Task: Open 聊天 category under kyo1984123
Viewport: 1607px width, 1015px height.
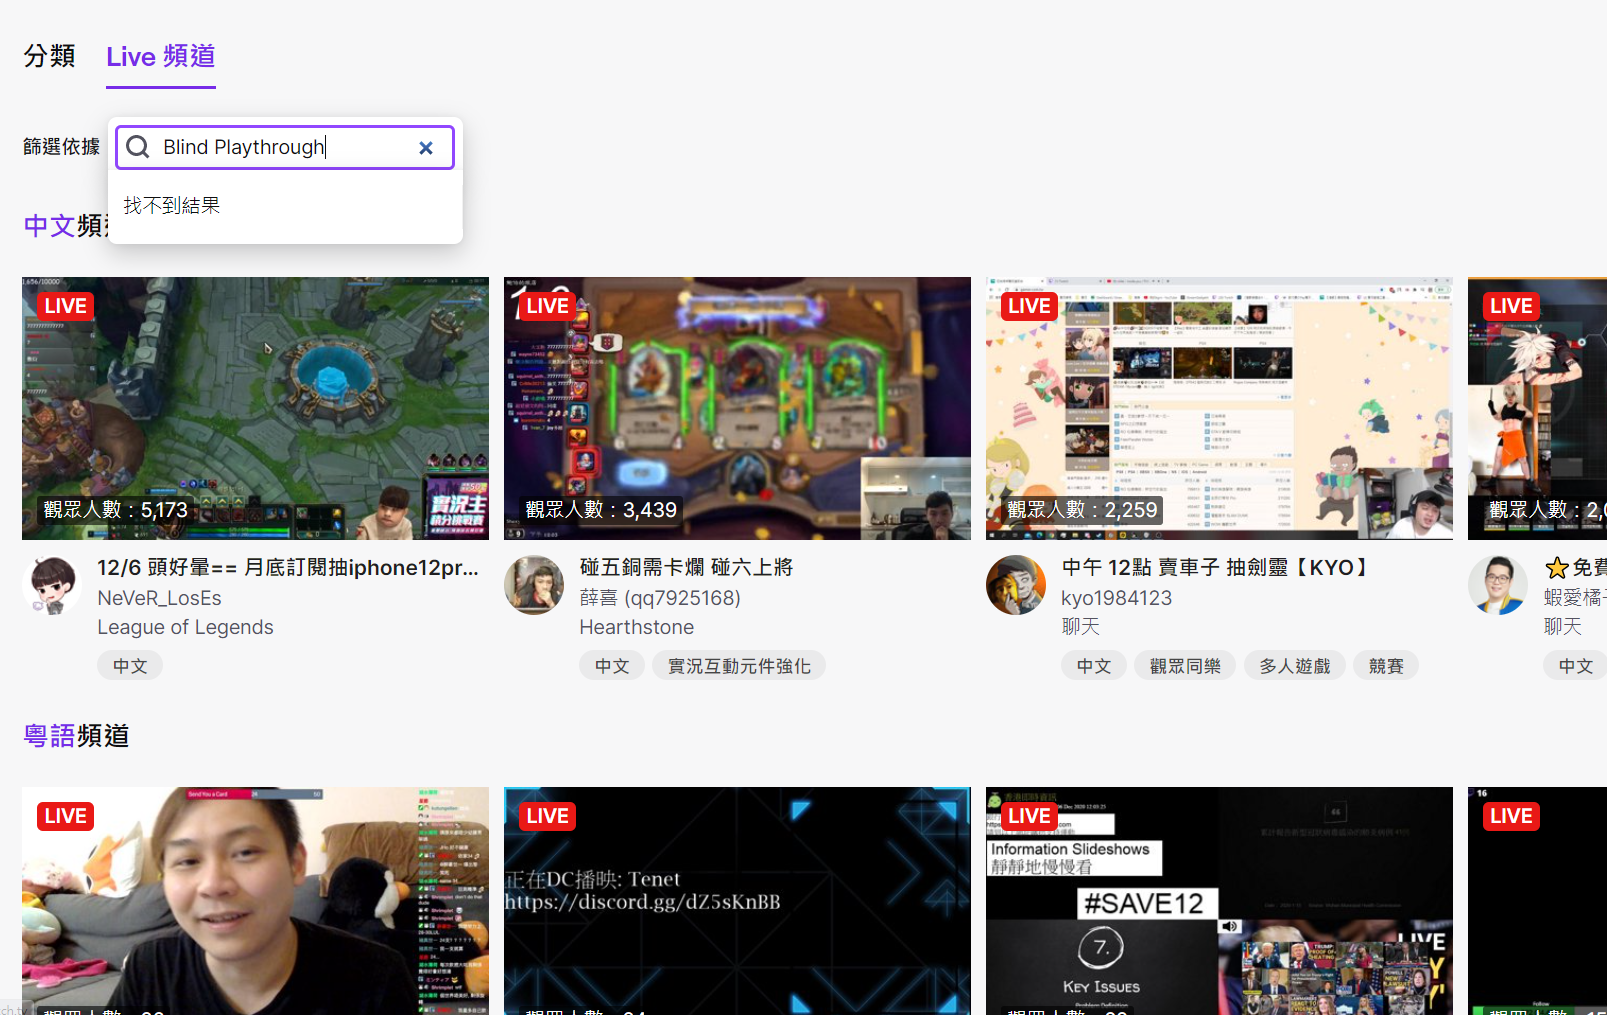Action: coord(1080,627)
